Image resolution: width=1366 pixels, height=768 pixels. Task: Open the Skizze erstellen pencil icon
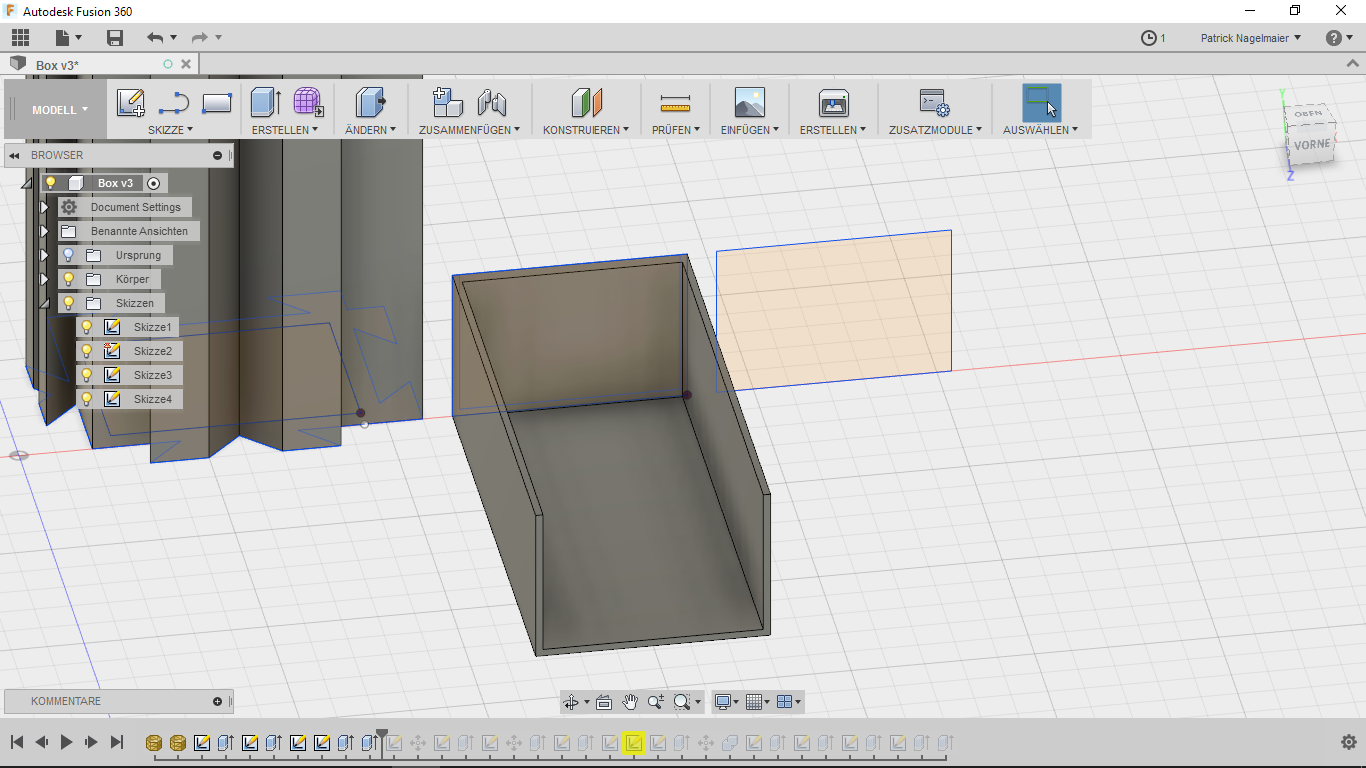tap(129, 103)
